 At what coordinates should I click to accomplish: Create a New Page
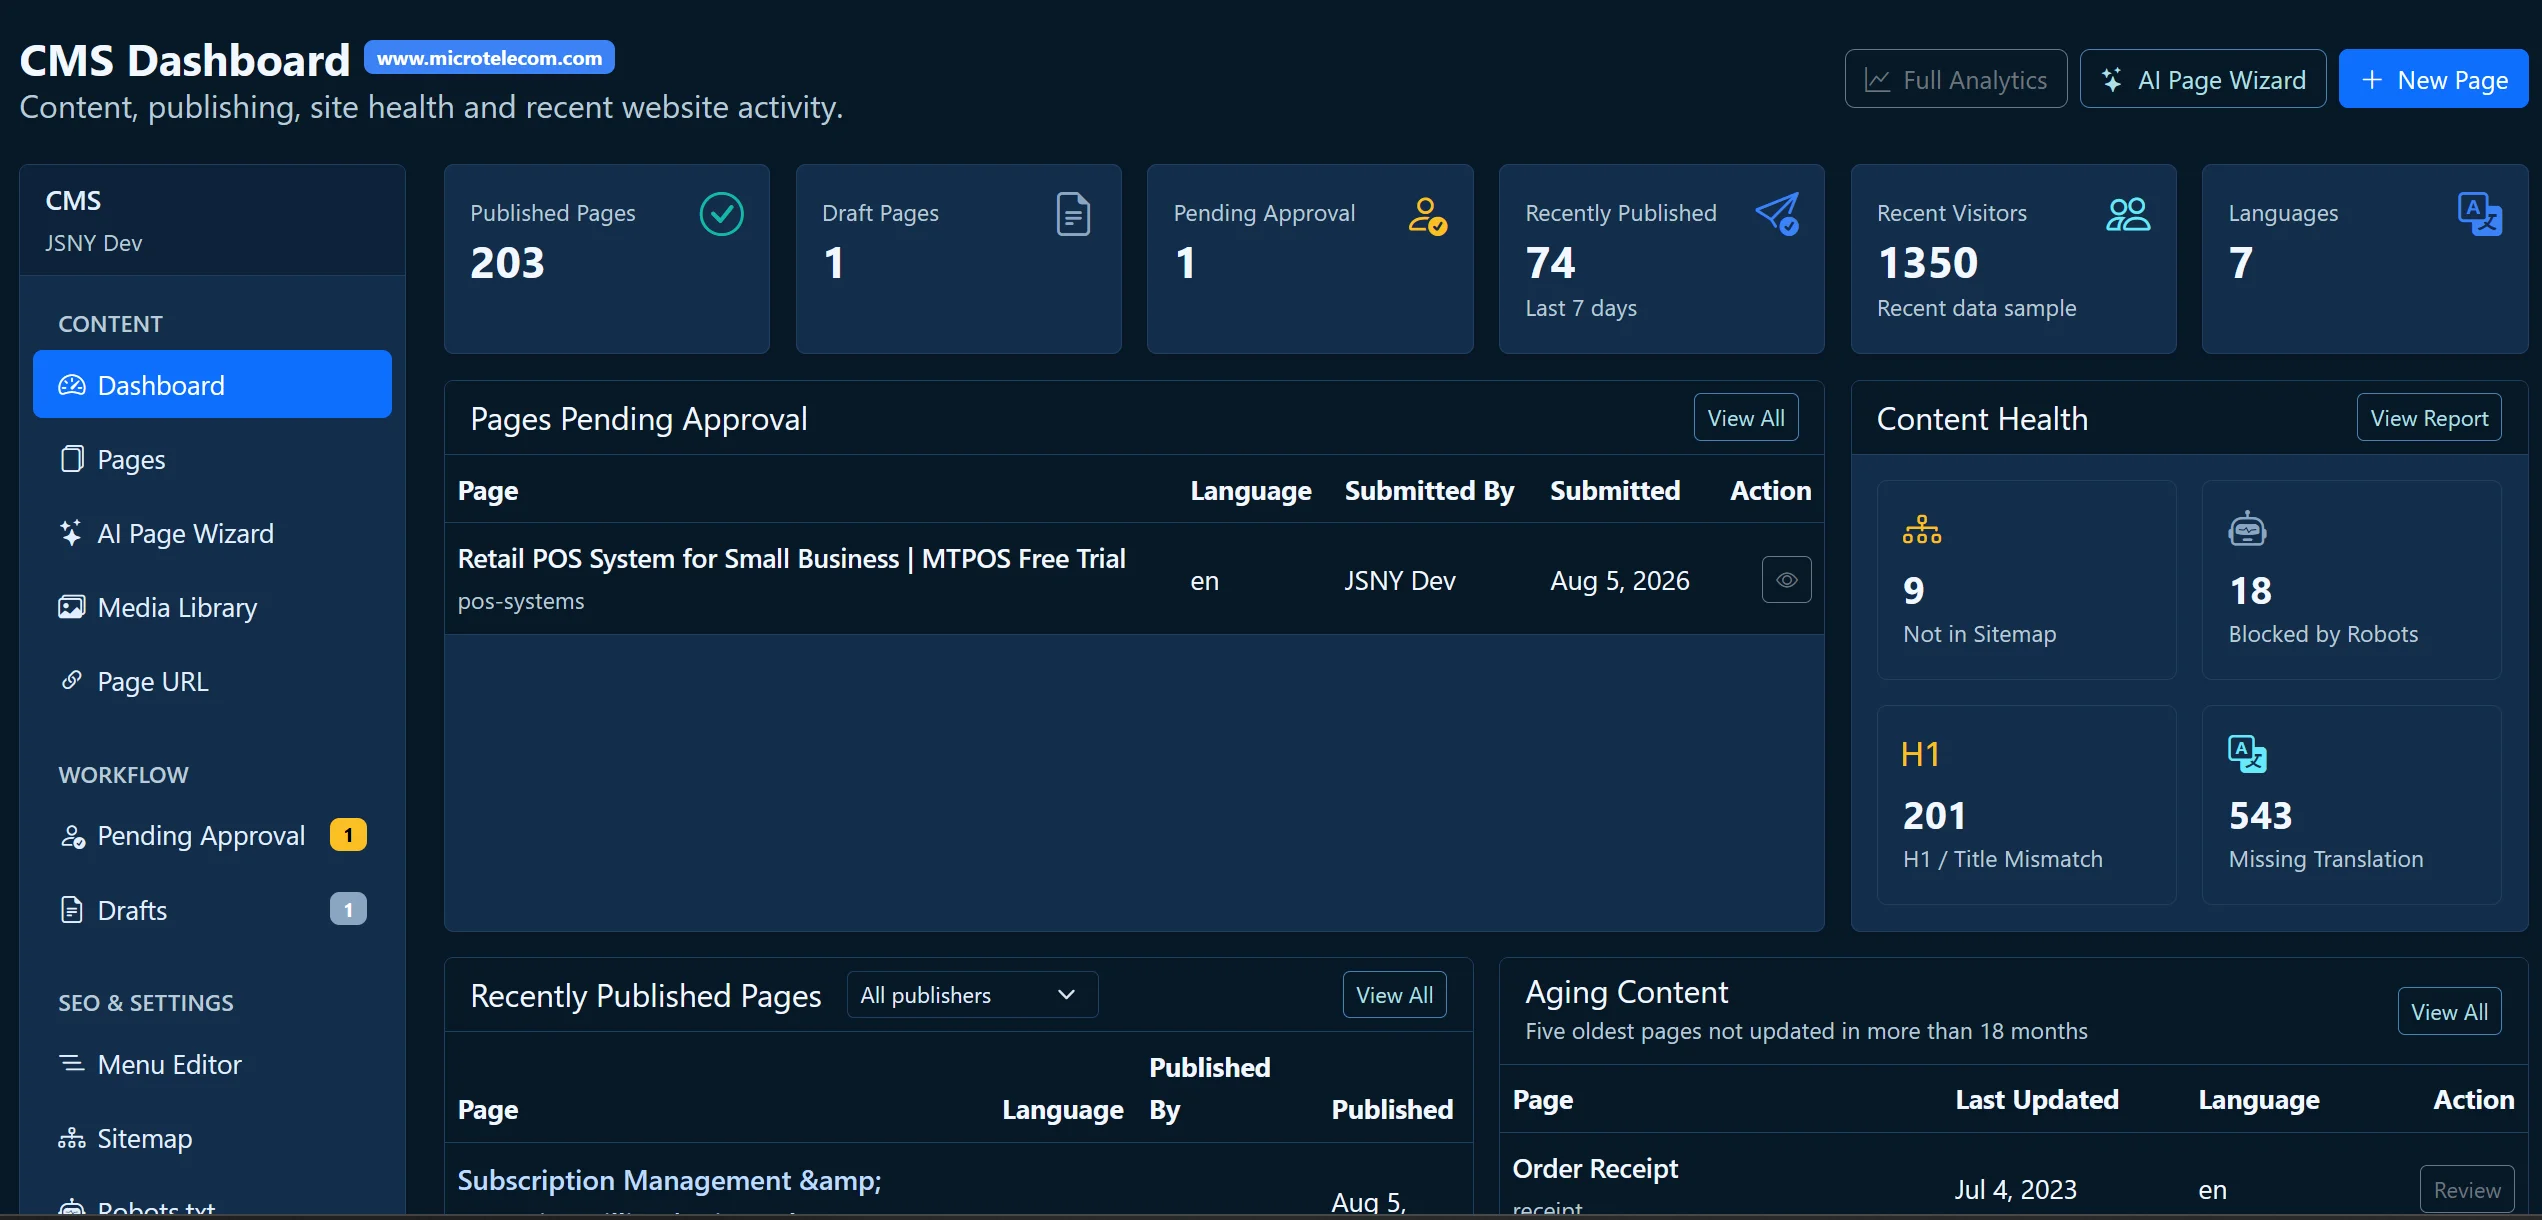coord(2434,79)
